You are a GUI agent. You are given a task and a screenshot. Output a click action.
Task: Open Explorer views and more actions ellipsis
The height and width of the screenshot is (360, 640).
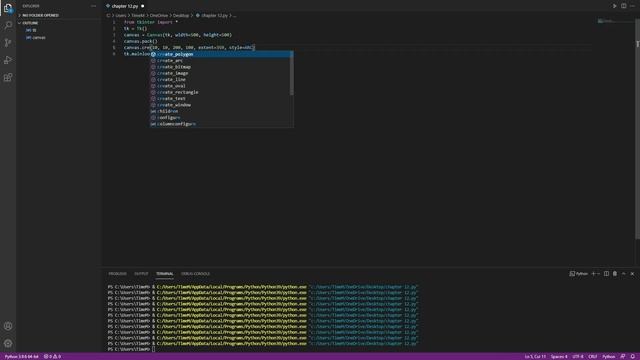(x=93, y=6)
